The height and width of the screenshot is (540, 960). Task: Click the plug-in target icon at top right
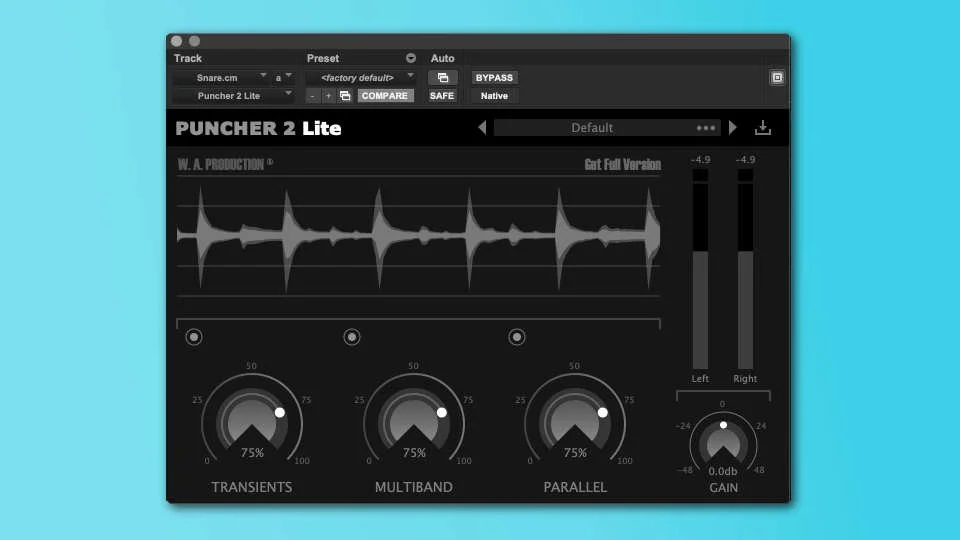click(777, 78)
